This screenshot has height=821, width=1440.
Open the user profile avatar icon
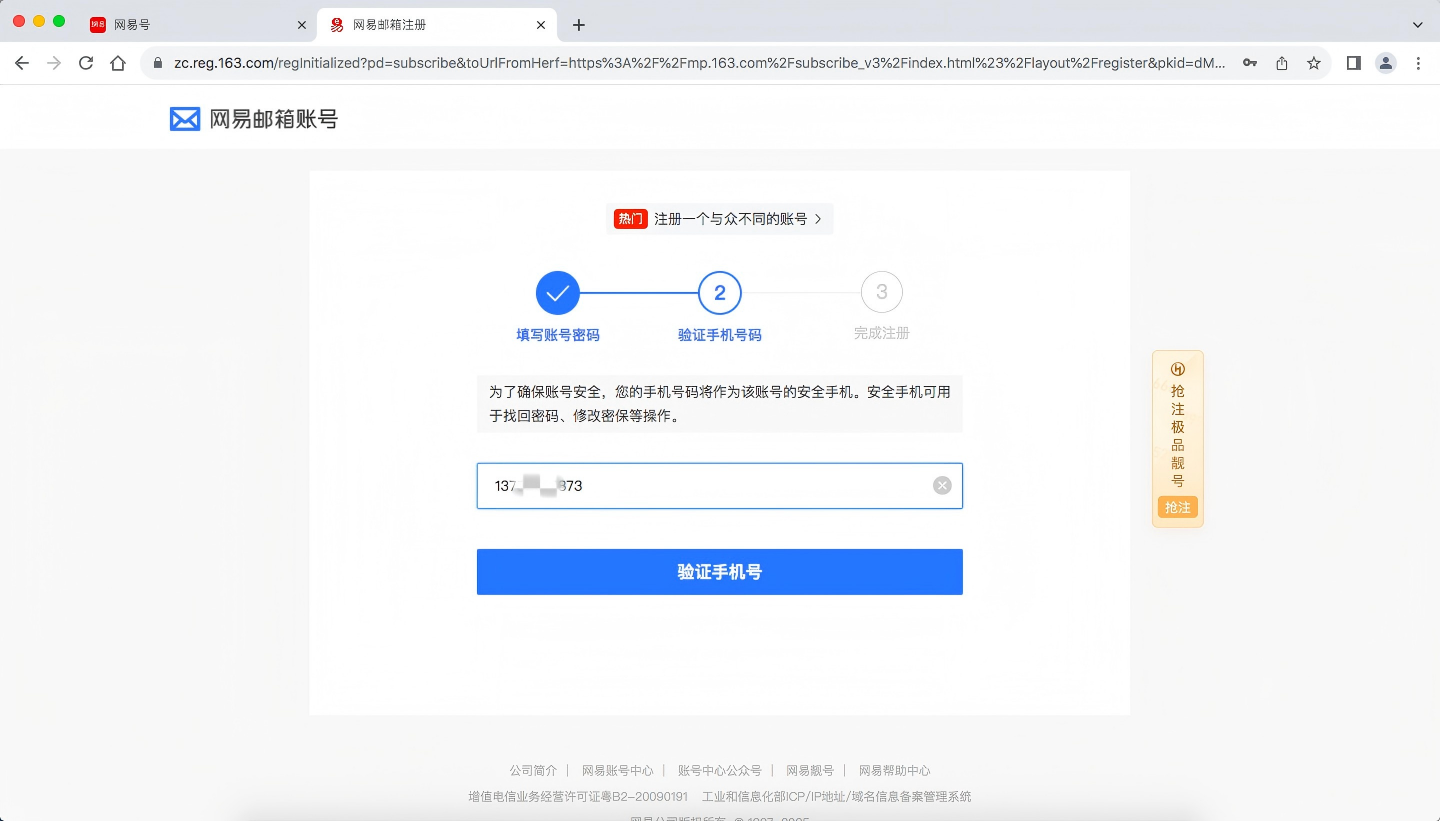[x=1386, y=63]
